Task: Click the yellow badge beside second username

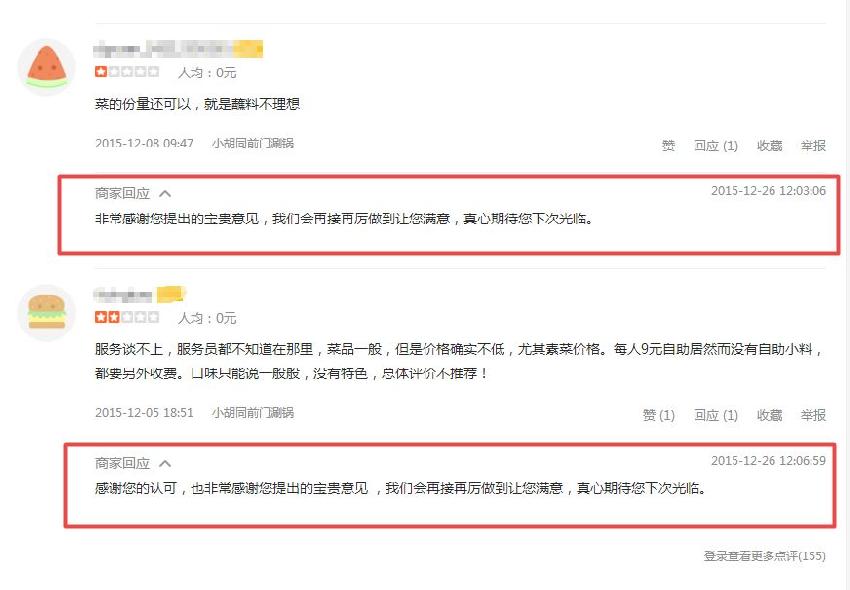Action: (171, 294)
